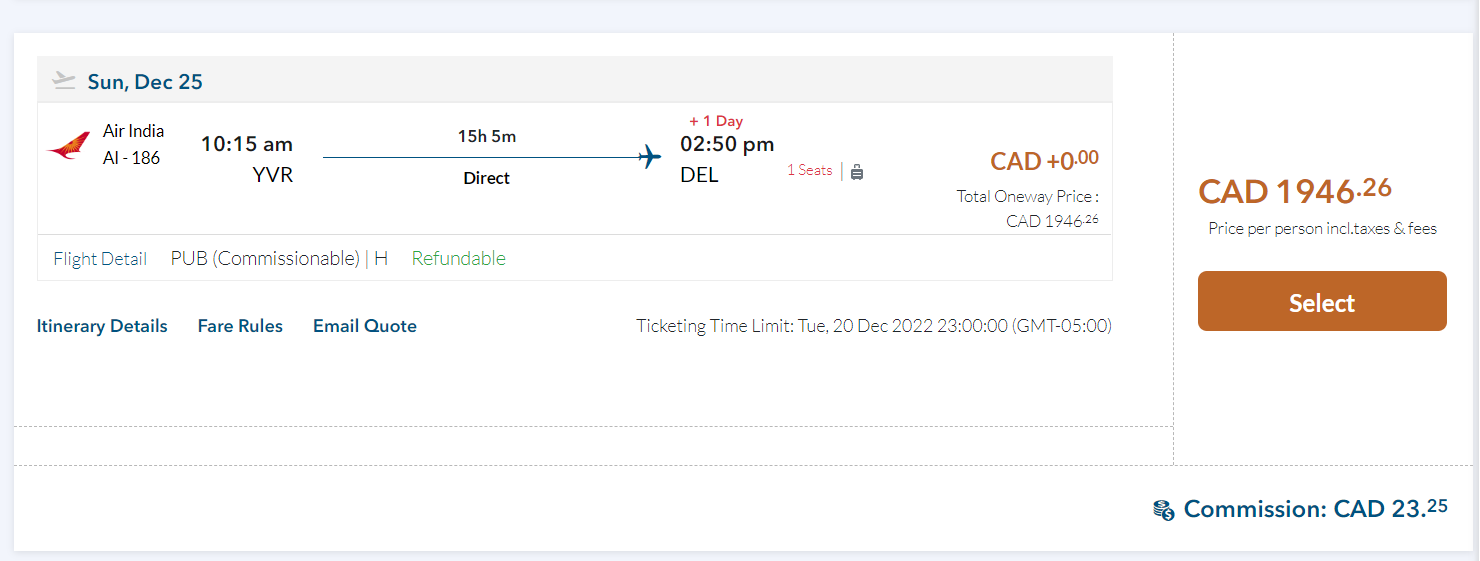
Task: Click the 02:50 pm arrival time
Action: [727, 144]
